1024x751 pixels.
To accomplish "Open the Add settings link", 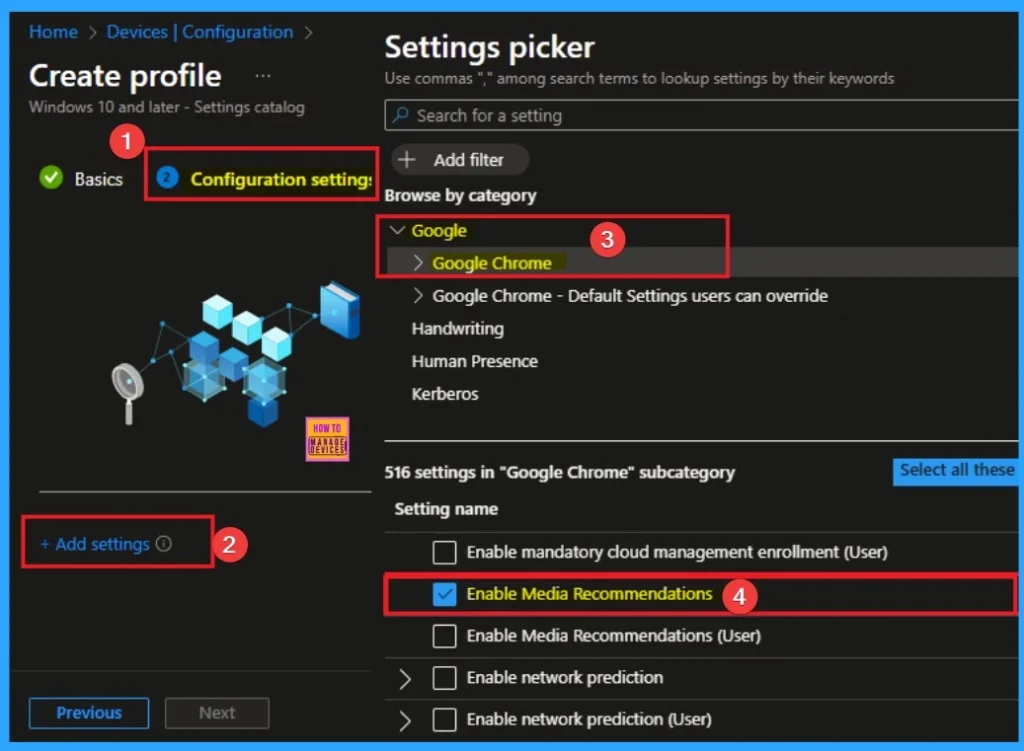I will (99, 543).
